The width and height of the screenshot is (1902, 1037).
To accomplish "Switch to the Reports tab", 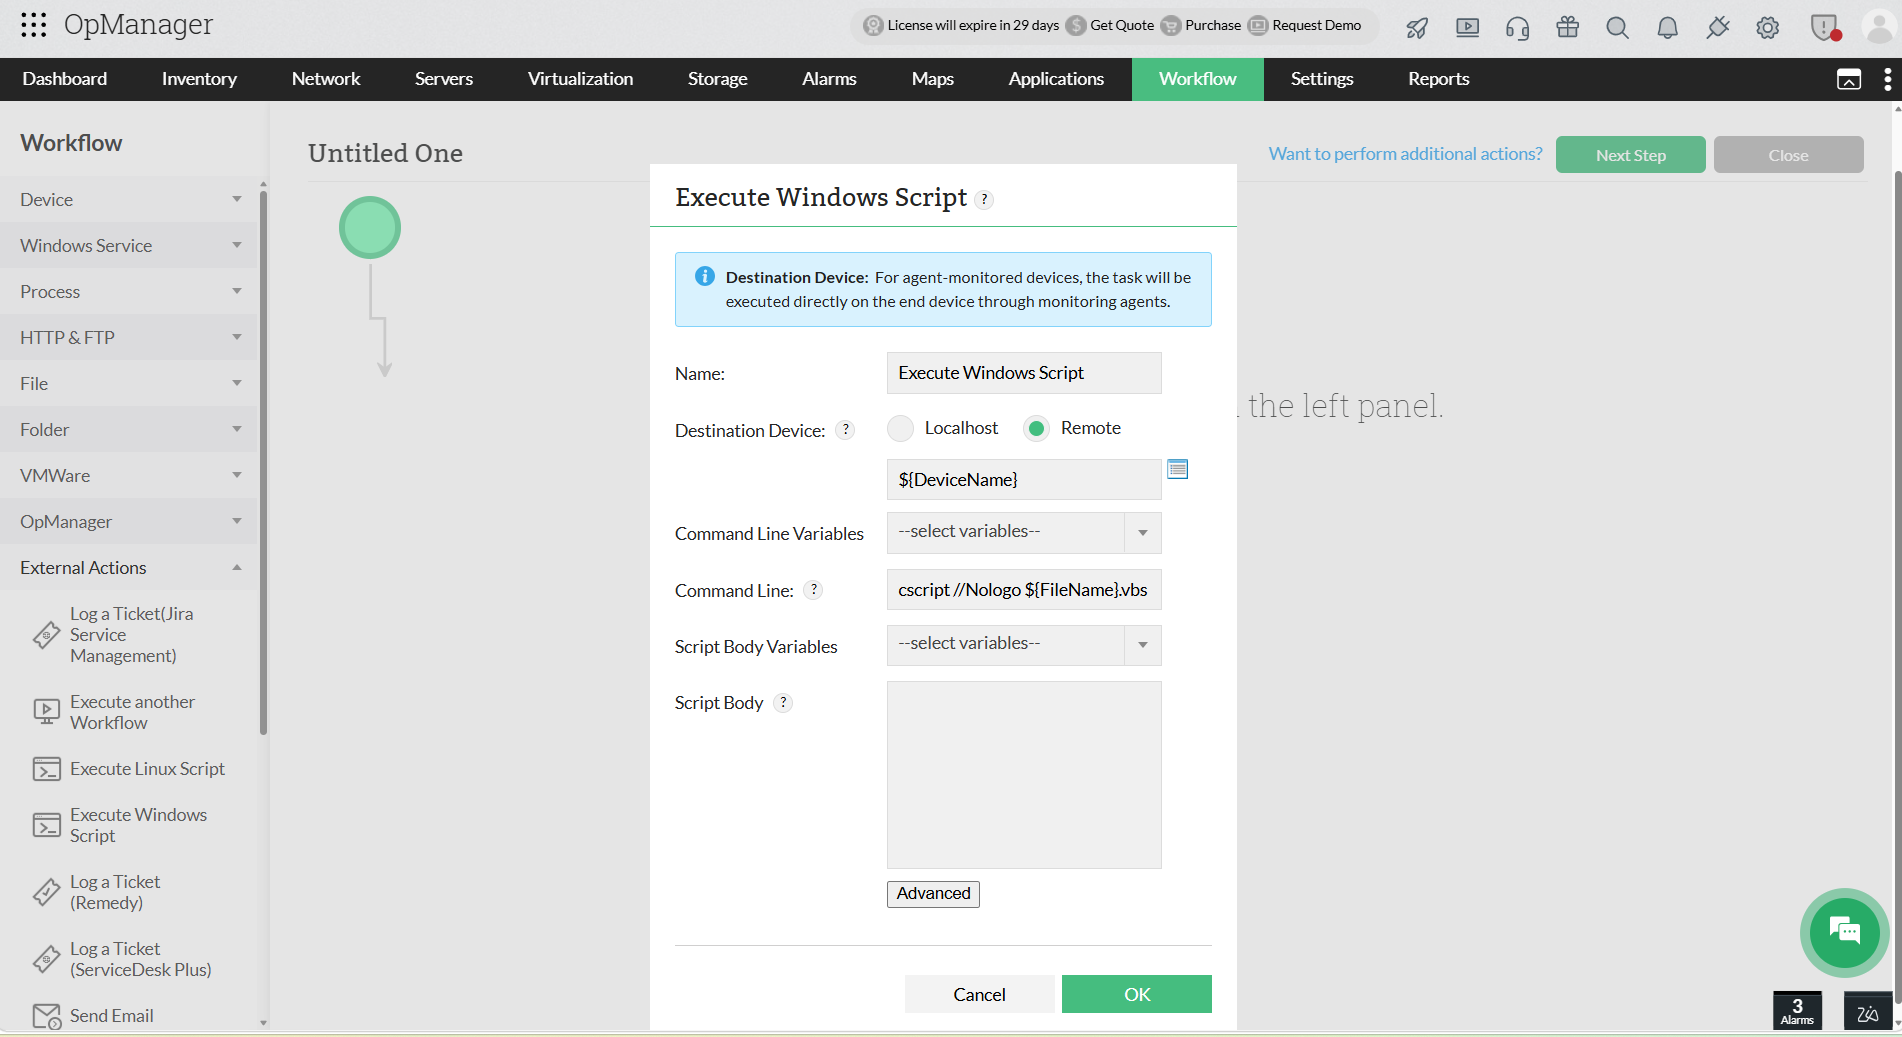I will coord(1438,79).
